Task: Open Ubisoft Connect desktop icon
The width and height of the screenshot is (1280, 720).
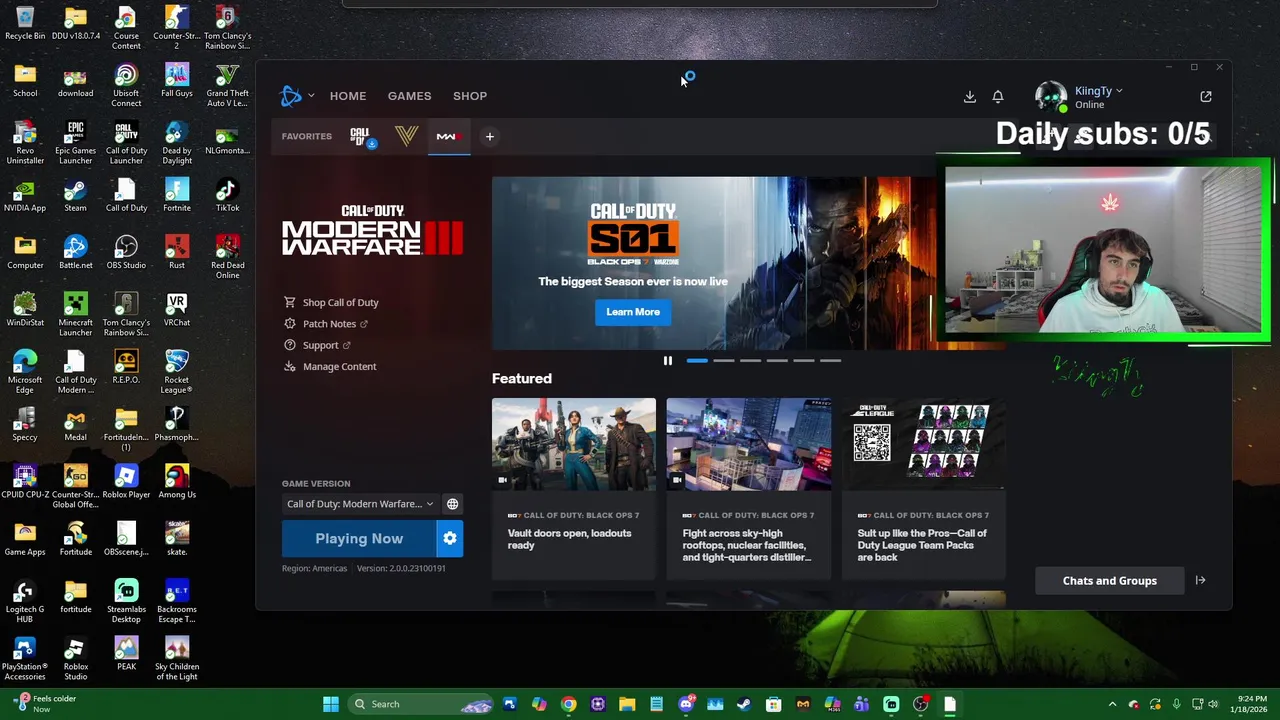Action: tap(126, 85)
